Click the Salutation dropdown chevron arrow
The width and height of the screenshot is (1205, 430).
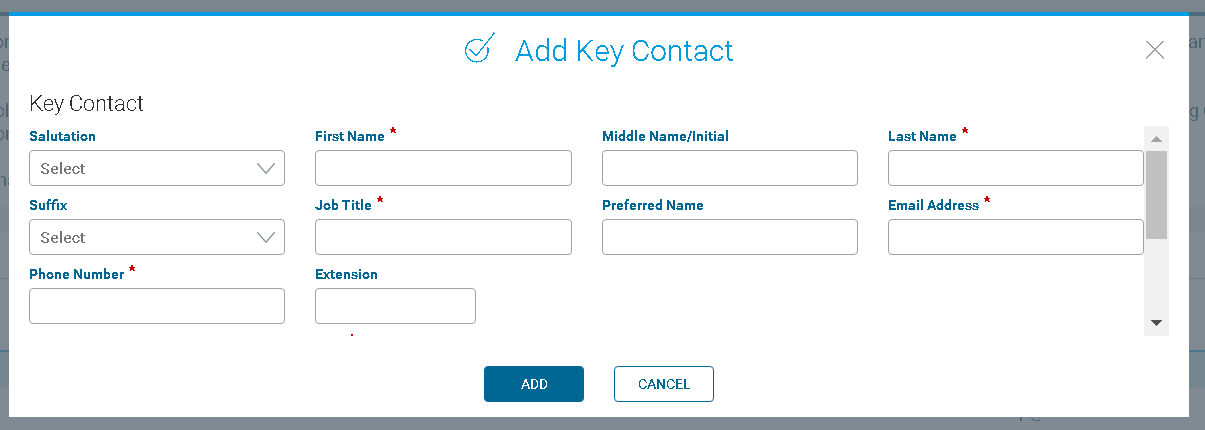(x=266, y=168)
